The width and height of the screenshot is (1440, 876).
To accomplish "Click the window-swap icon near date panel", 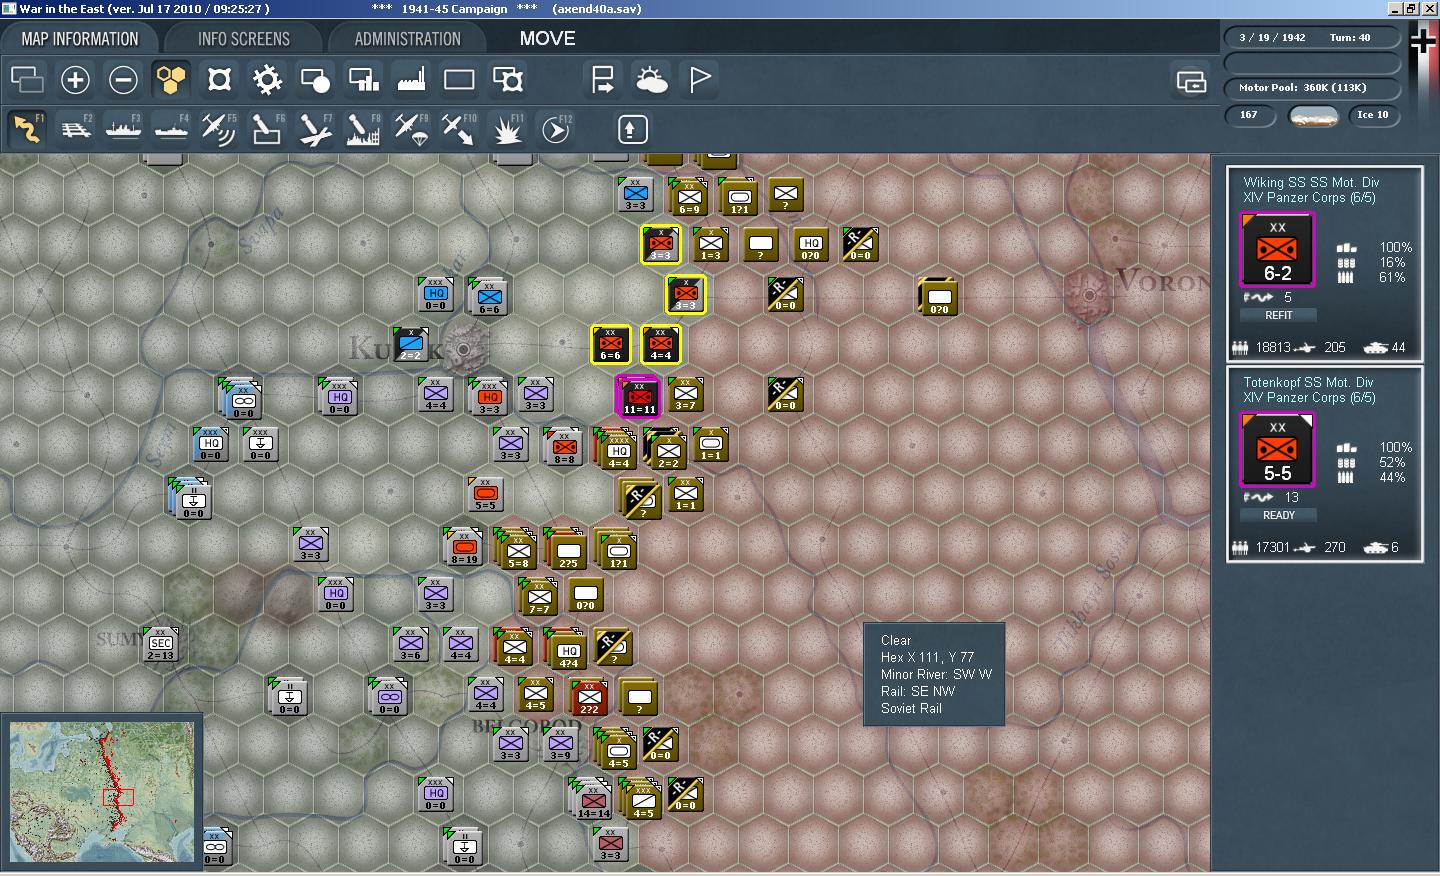I will [x=1191, y=81].
